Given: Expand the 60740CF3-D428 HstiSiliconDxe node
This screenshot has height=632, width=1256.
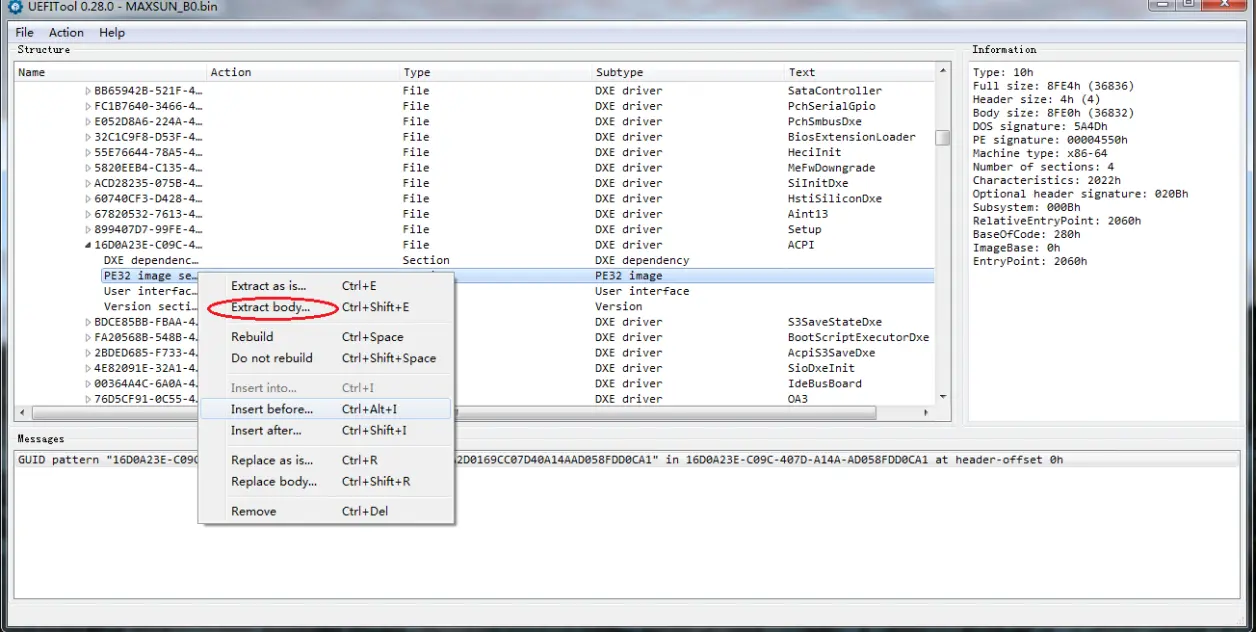Looking at the screenshot, I should (87, 199).
